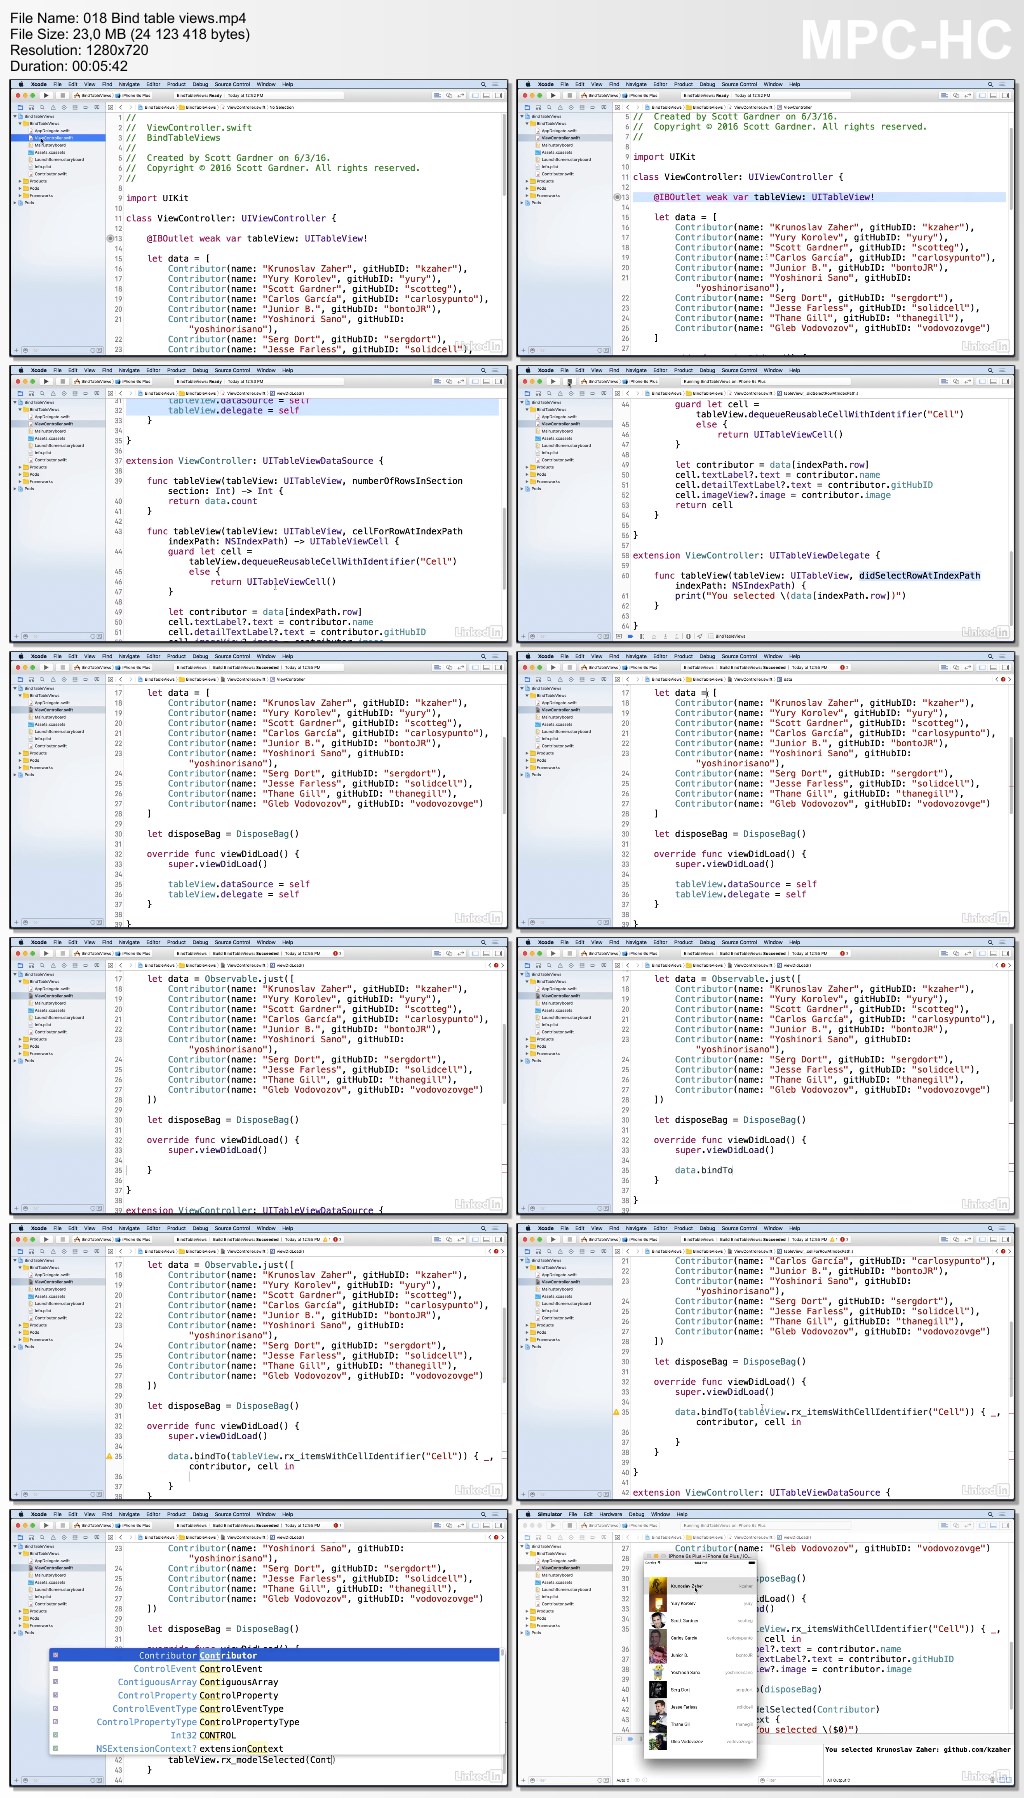Select Assistant editor icon in header-comment Xcode frame
The width and height of the screenshot is (1024, 1798).
[x=449, y=96]
